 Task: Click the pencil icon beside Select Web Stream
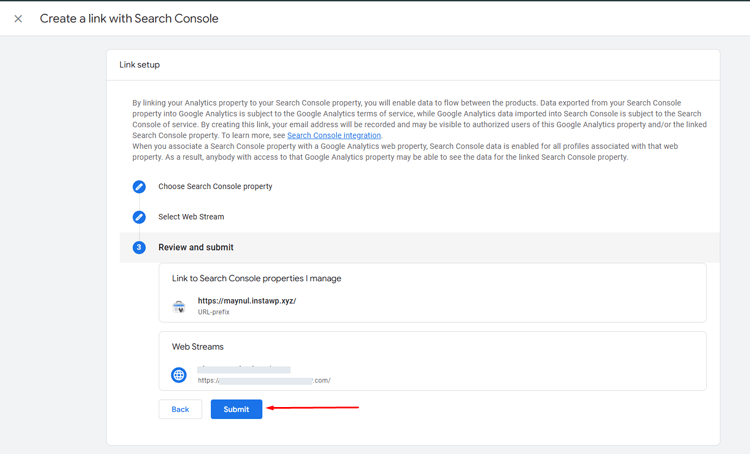[x=139, y=217]
